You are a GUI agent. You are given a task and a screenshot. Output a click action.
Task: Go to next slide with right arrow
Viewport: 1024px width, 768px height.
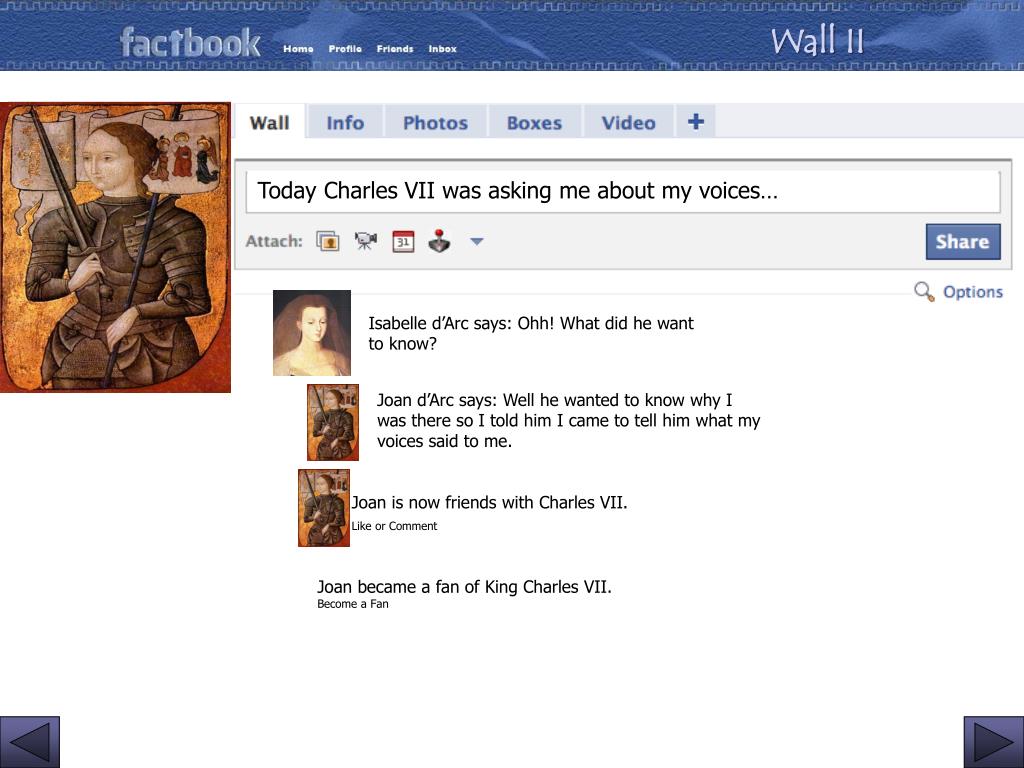click(x=993, y=742)
